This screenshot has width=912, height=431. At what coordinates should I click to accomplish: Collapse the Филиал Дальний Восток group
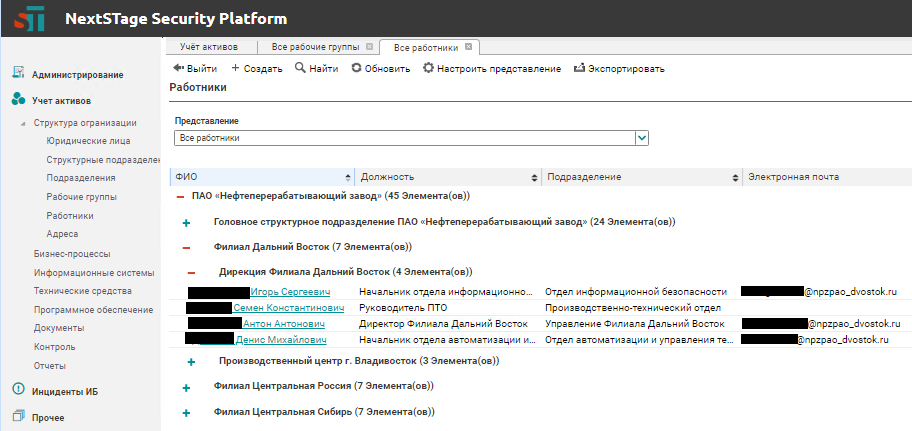pos(186,247)
